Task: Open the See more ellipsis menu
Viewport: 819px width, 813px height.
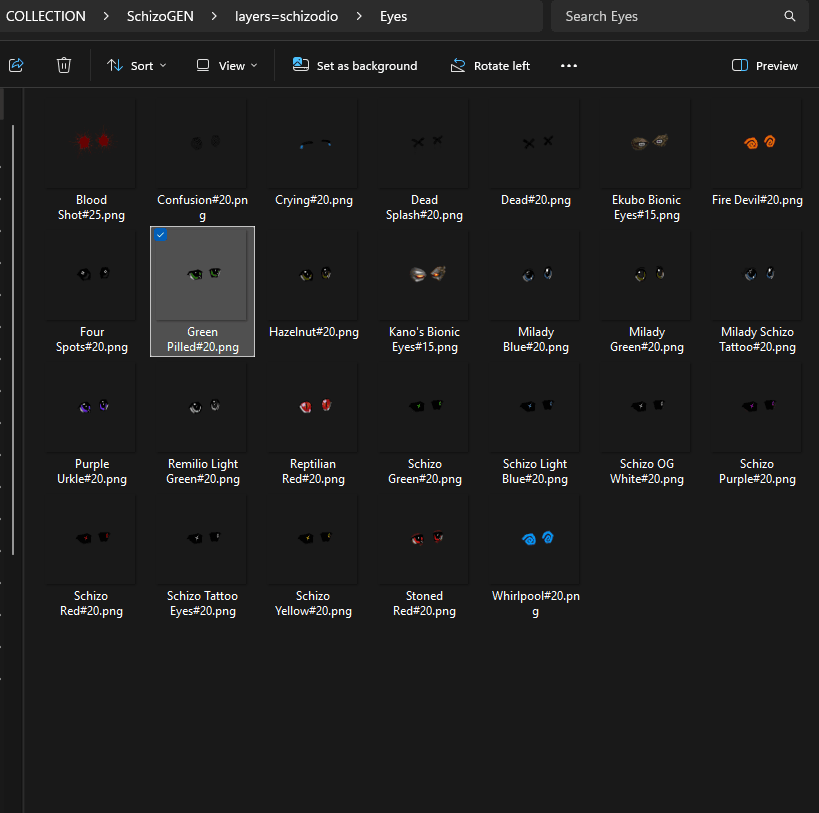Action: [x=569, y=66]
